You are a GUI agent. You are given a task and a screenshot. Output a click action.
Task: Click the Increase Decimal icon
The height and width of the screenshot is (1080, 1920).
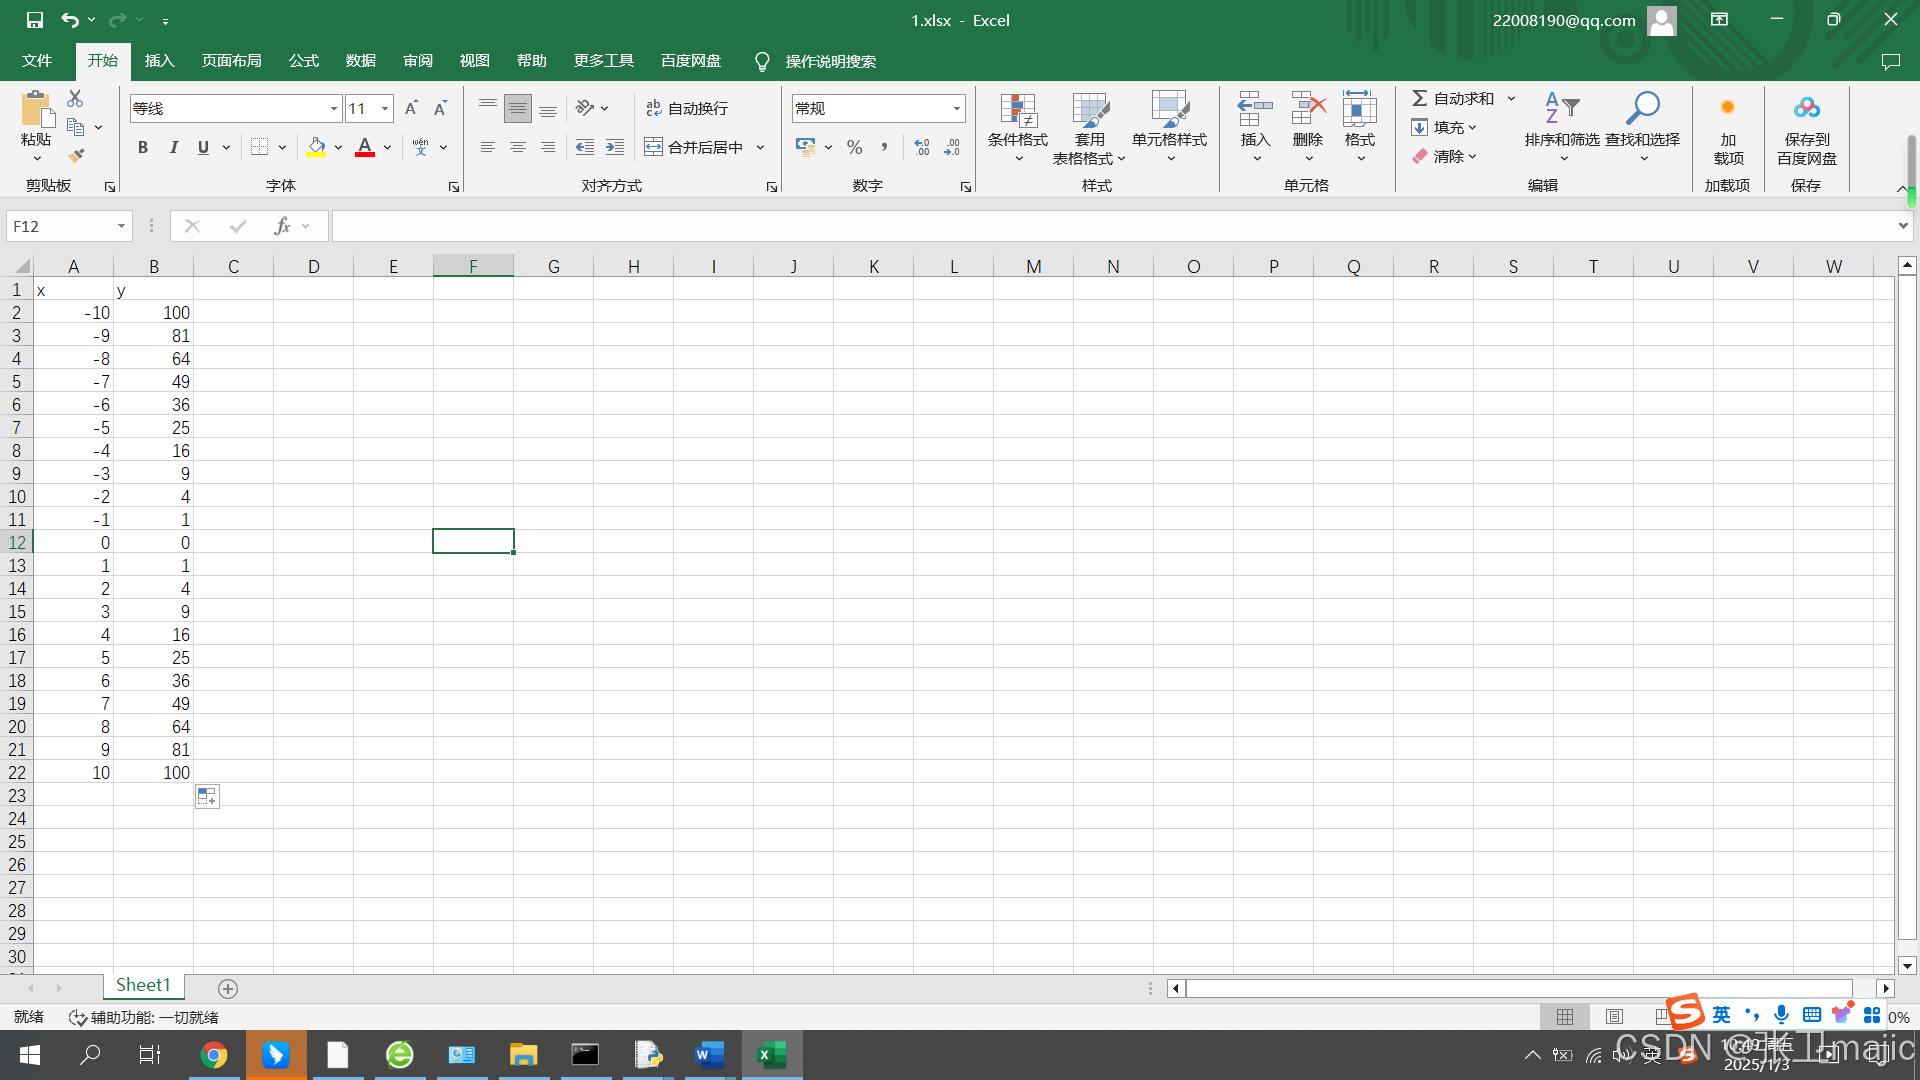(x=921, y=147)
